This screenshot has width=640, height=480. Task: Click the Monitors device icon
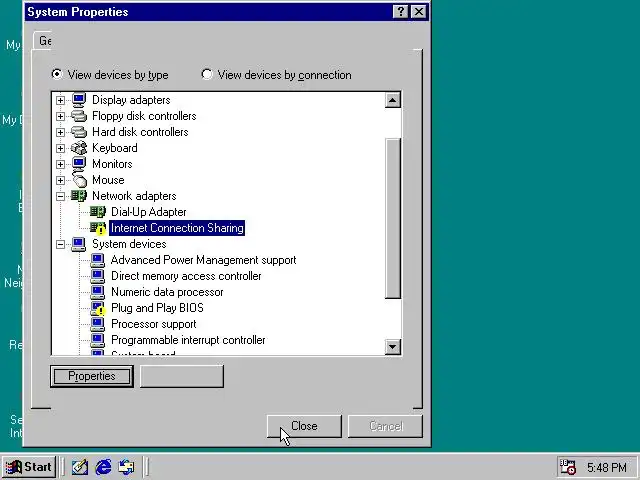click(79, 164)
